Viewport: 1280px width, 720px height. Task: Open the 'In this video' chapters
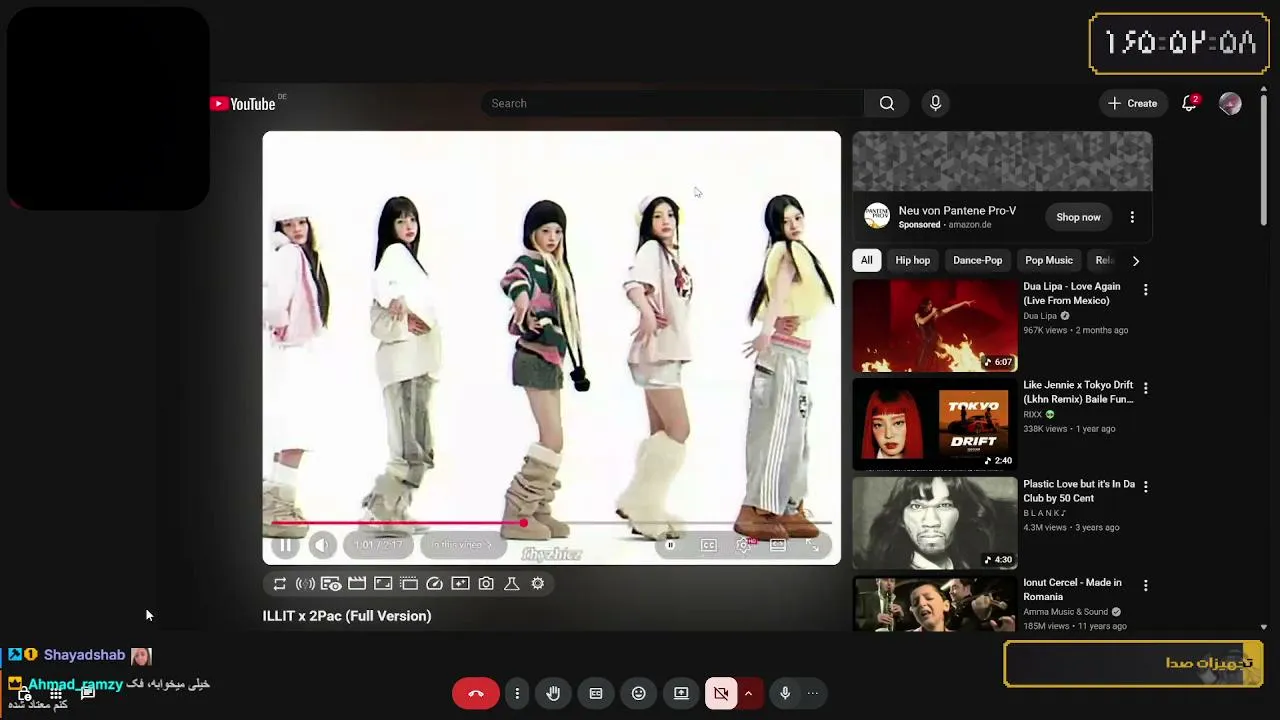[462, 545]
